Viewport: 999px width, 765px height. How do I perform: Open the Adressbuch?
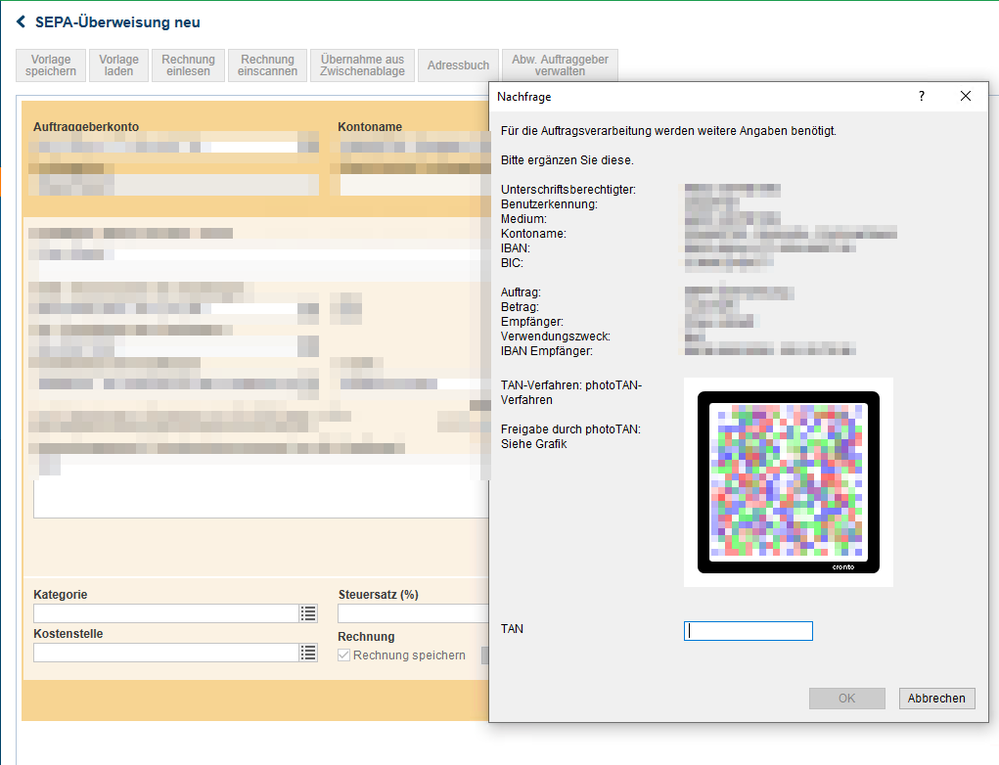coord(458,65)
